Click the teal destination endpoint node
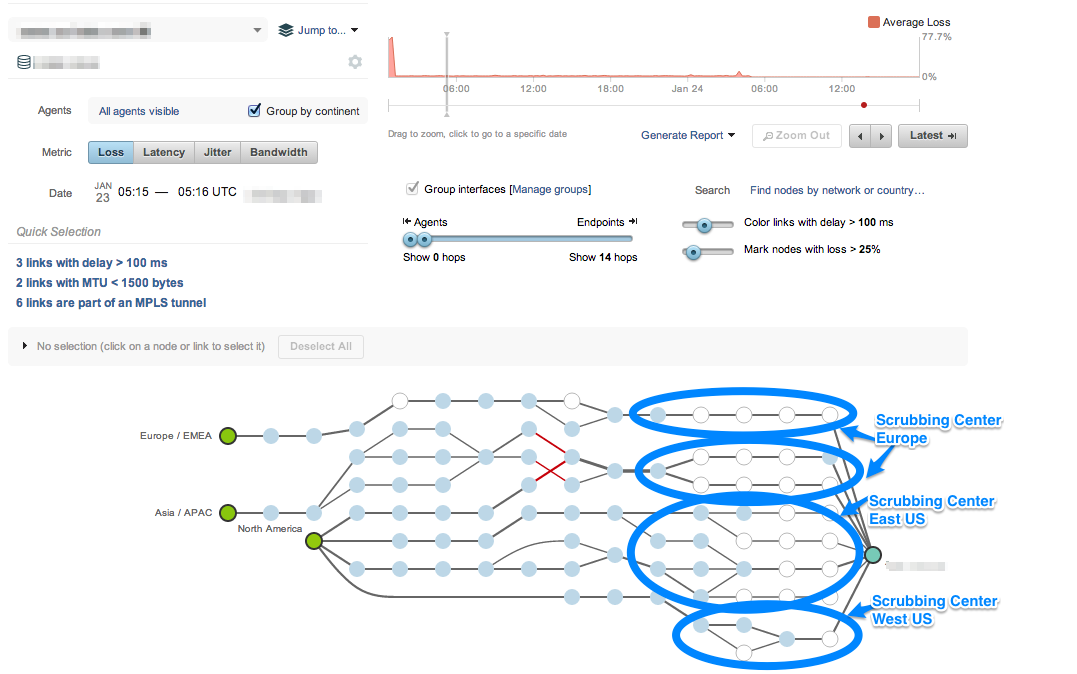 coord(873,555)
